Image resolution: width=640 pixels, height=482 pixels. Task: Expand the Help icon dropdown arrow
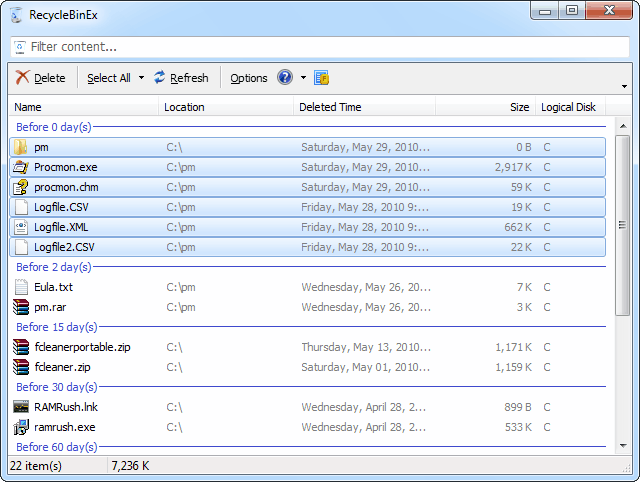click(303, 78)
